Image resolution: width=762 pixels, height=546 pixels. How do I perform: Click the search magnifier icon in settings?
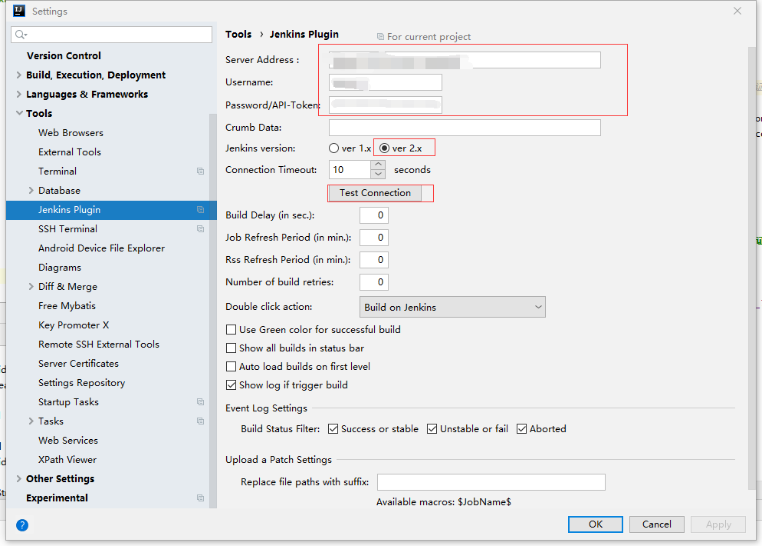(x=20, y=34)
